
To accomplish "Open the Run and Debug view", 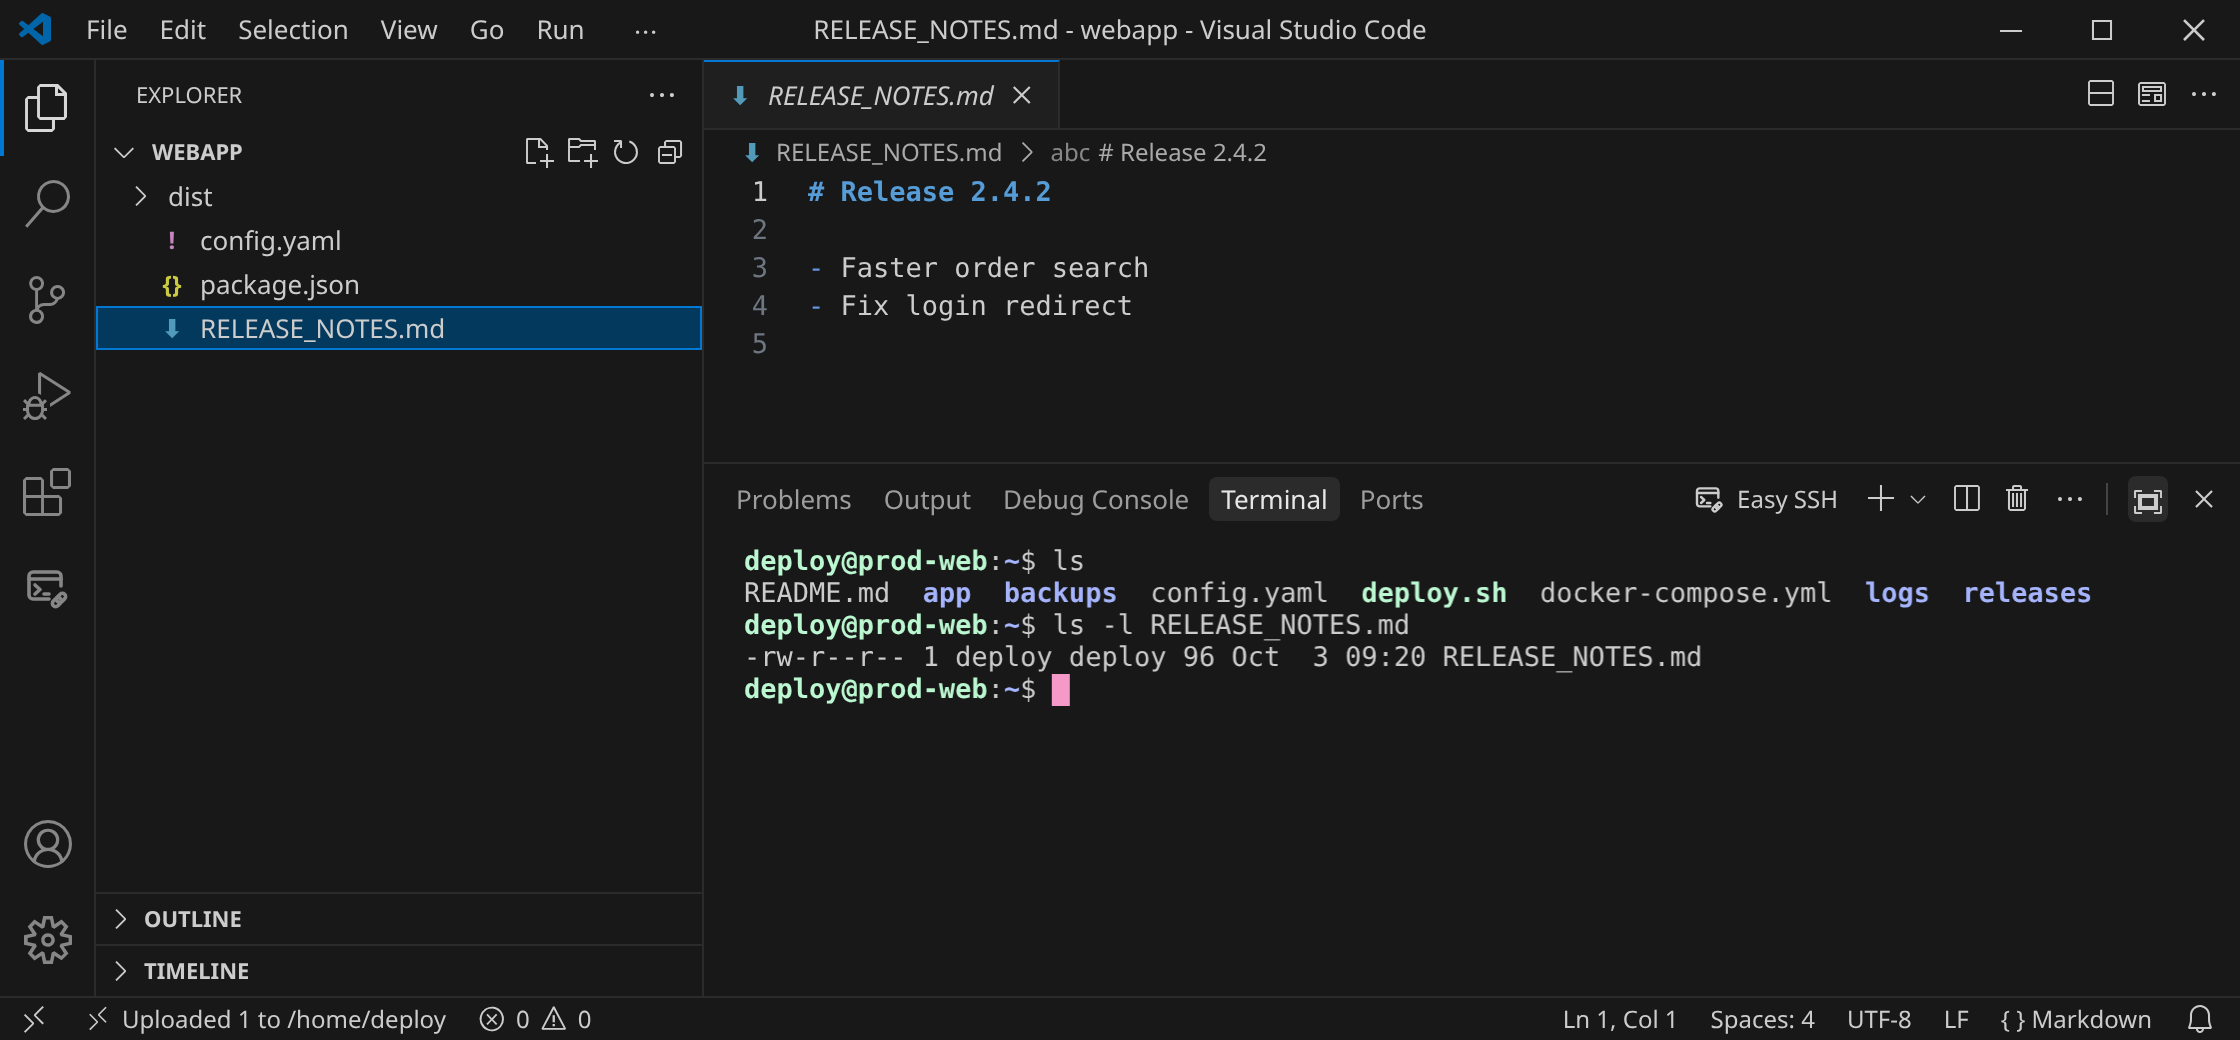I will 47,396.
